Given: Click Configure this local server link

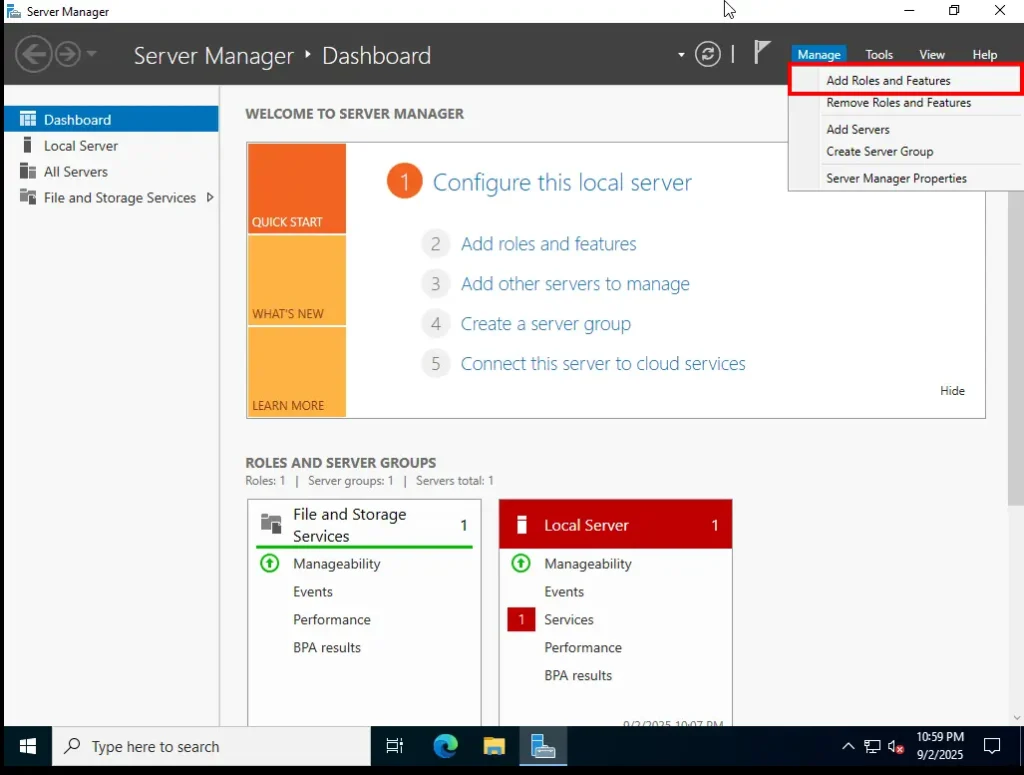Looking at the screenshot, I should [x=562, y=182].
